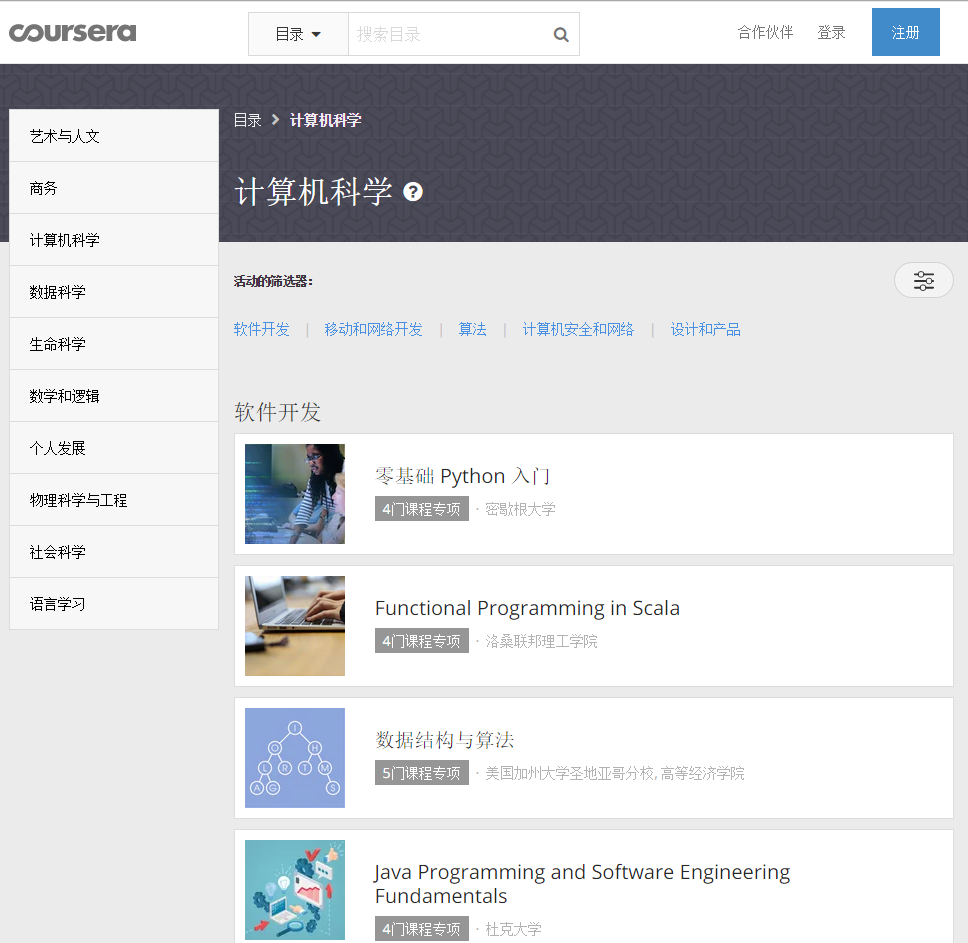Viewport: 968px width, 943px height.
Task: Click the help question mark beside 计算机科学
Action: 413,192
